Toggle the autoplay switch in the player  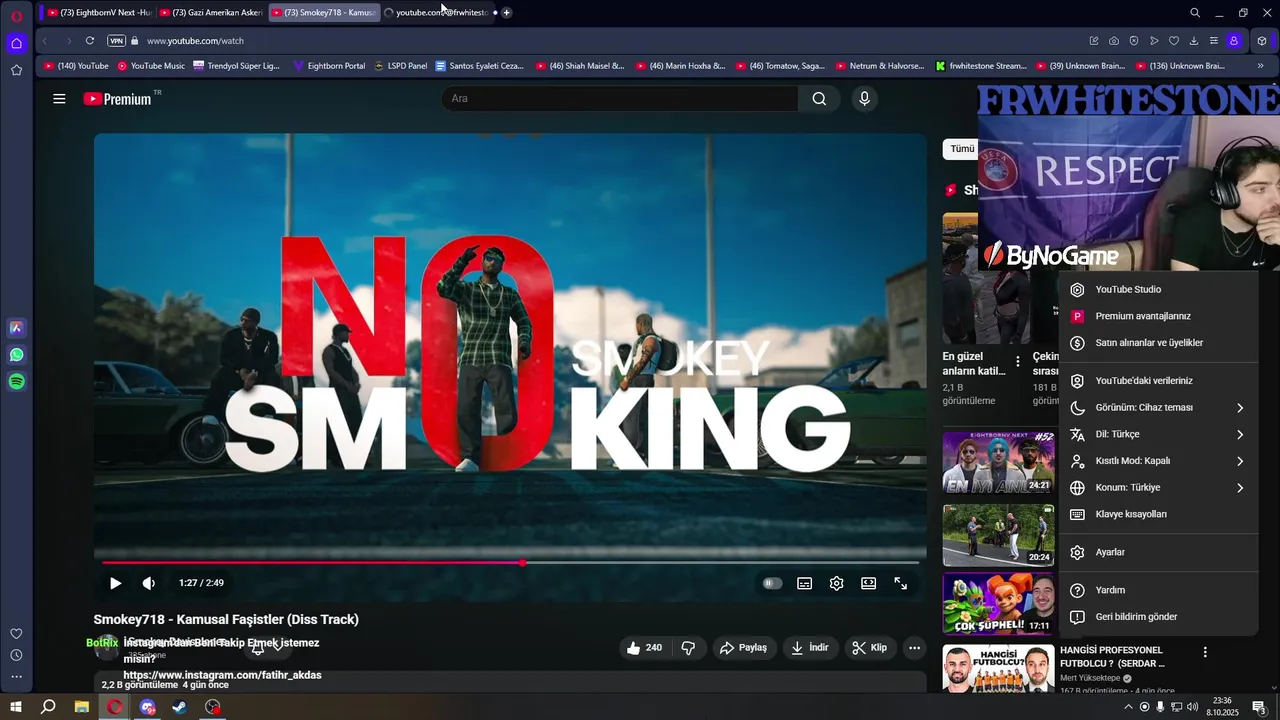(772, 583)
